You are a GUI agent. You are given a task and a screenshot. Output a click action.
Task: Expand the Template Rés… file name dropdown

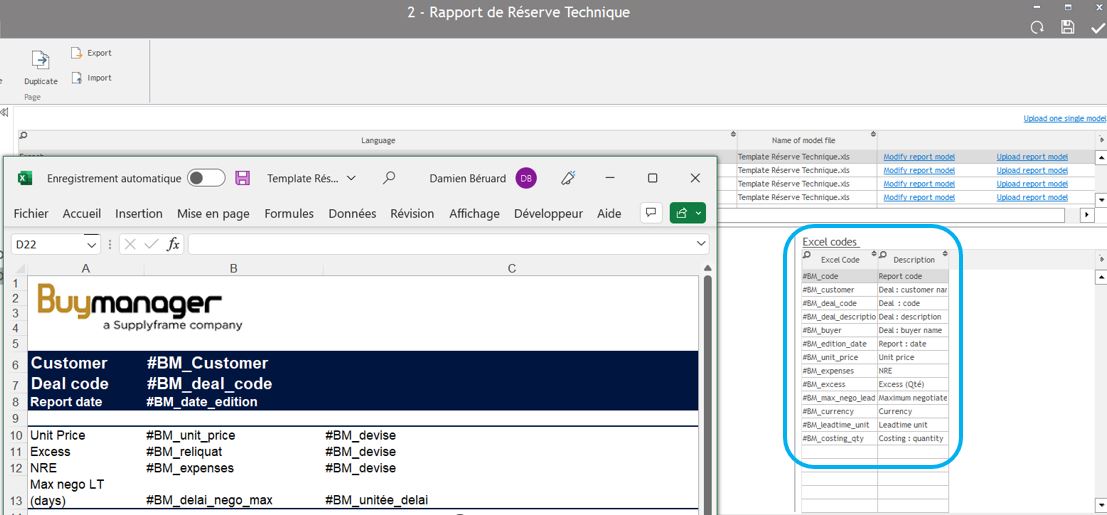pos(351,178)
